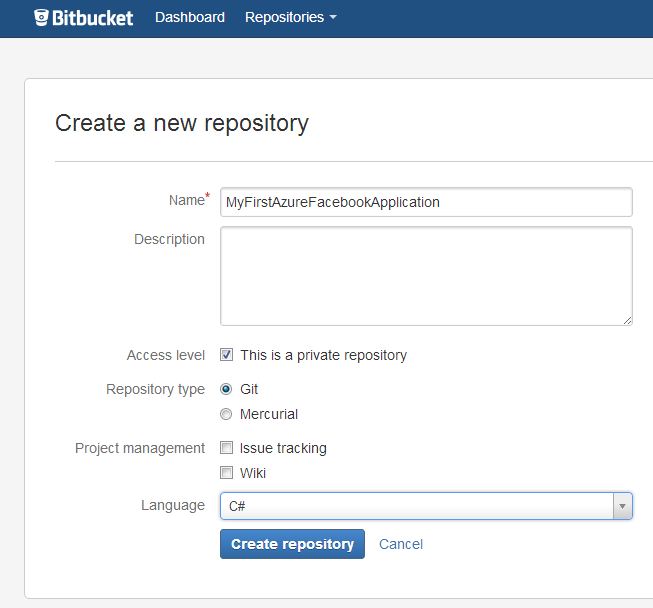This screenshot has width=653, height=608.
Task: Enable the Issue tracking checkbox
Action: (227, 448)
